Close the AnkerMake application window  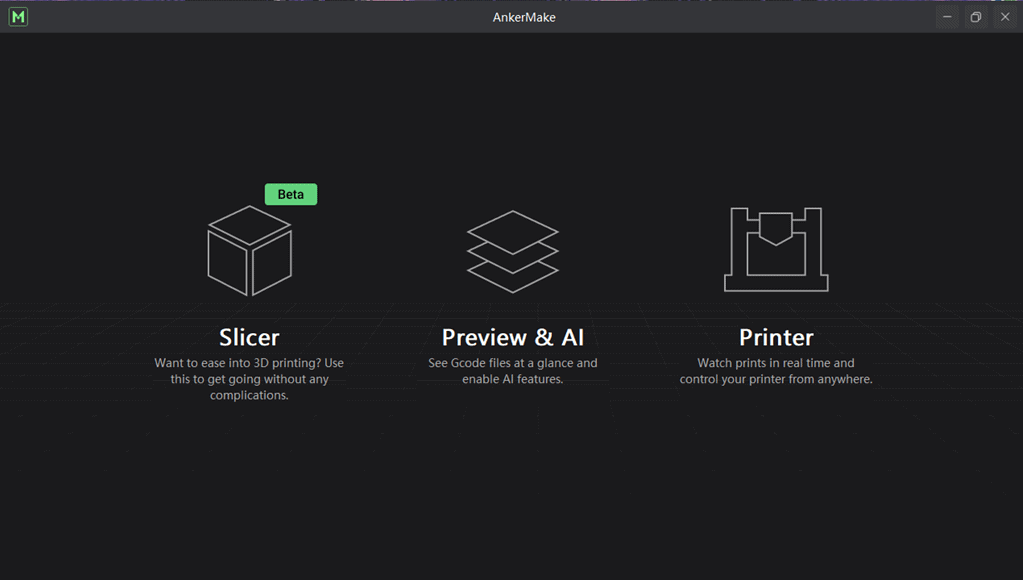(1005, 17)
